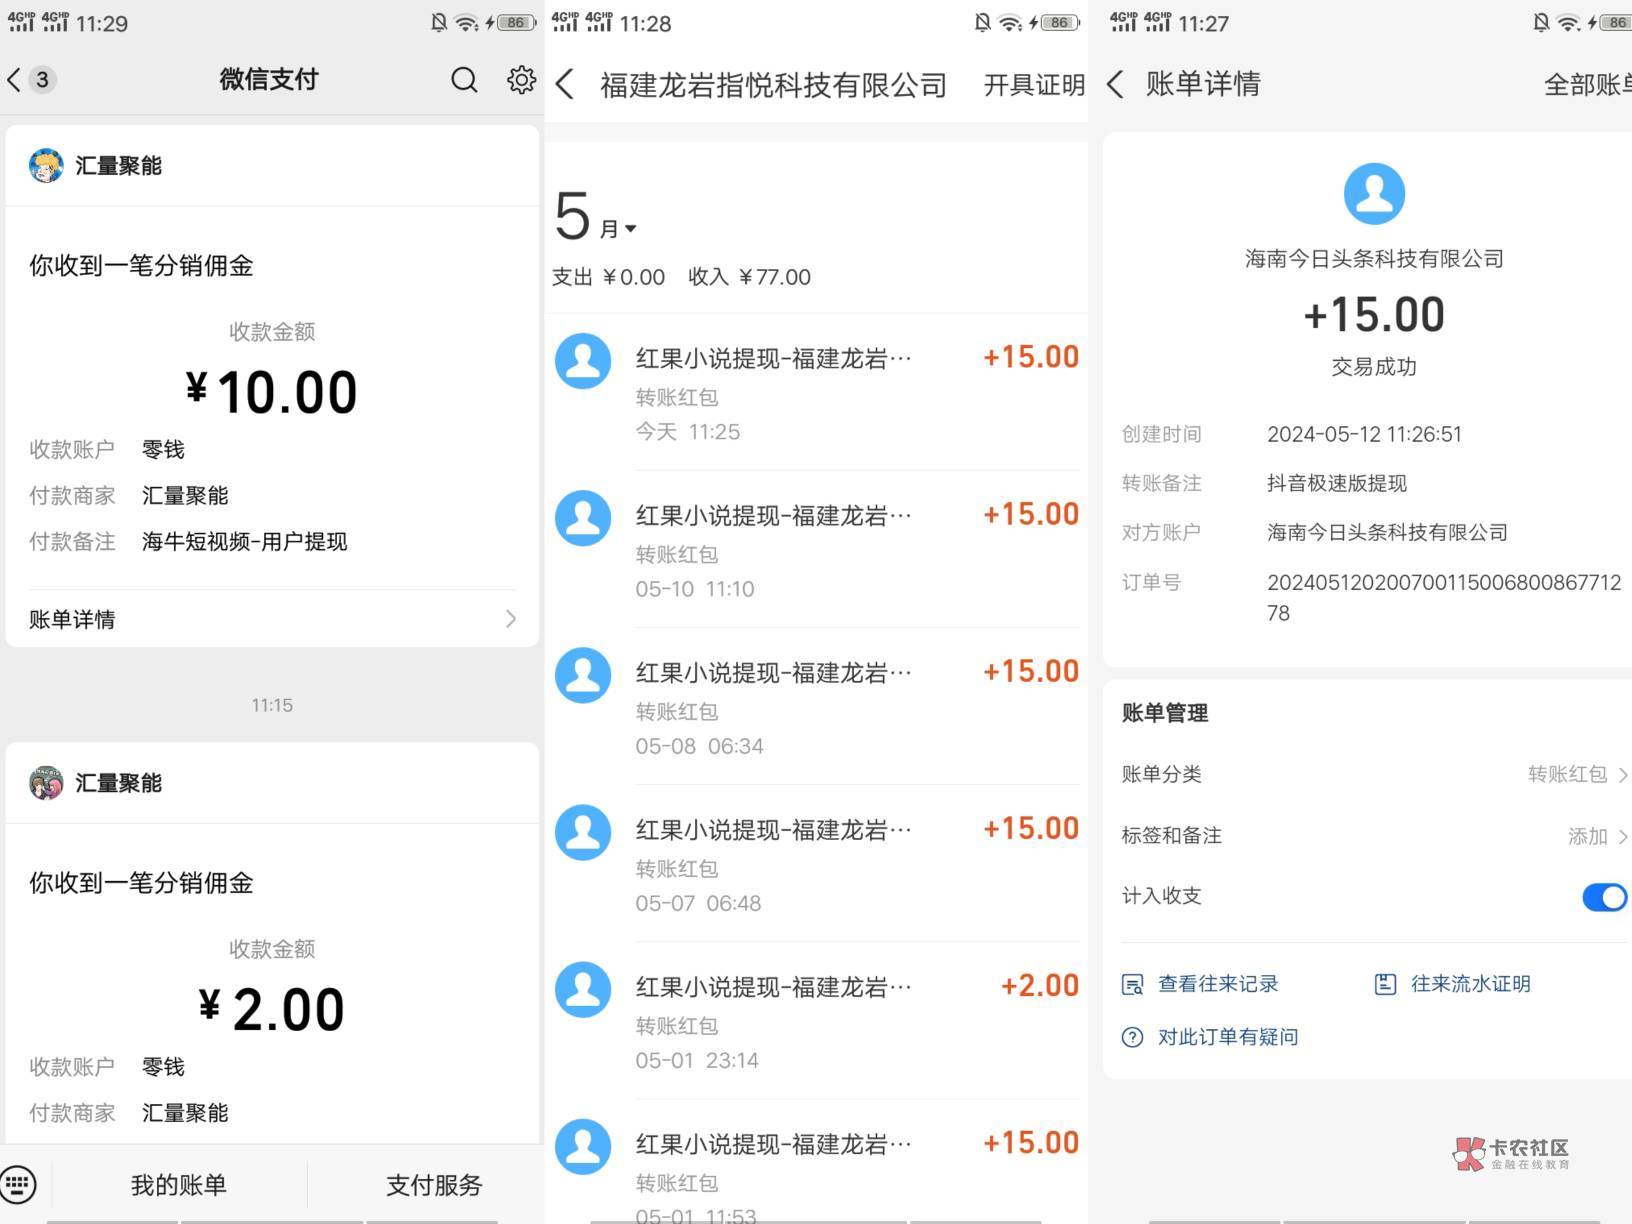The image size is (1632, 1224).
Task: Go back from 账单详情 screen
Action: [1116, 84]
